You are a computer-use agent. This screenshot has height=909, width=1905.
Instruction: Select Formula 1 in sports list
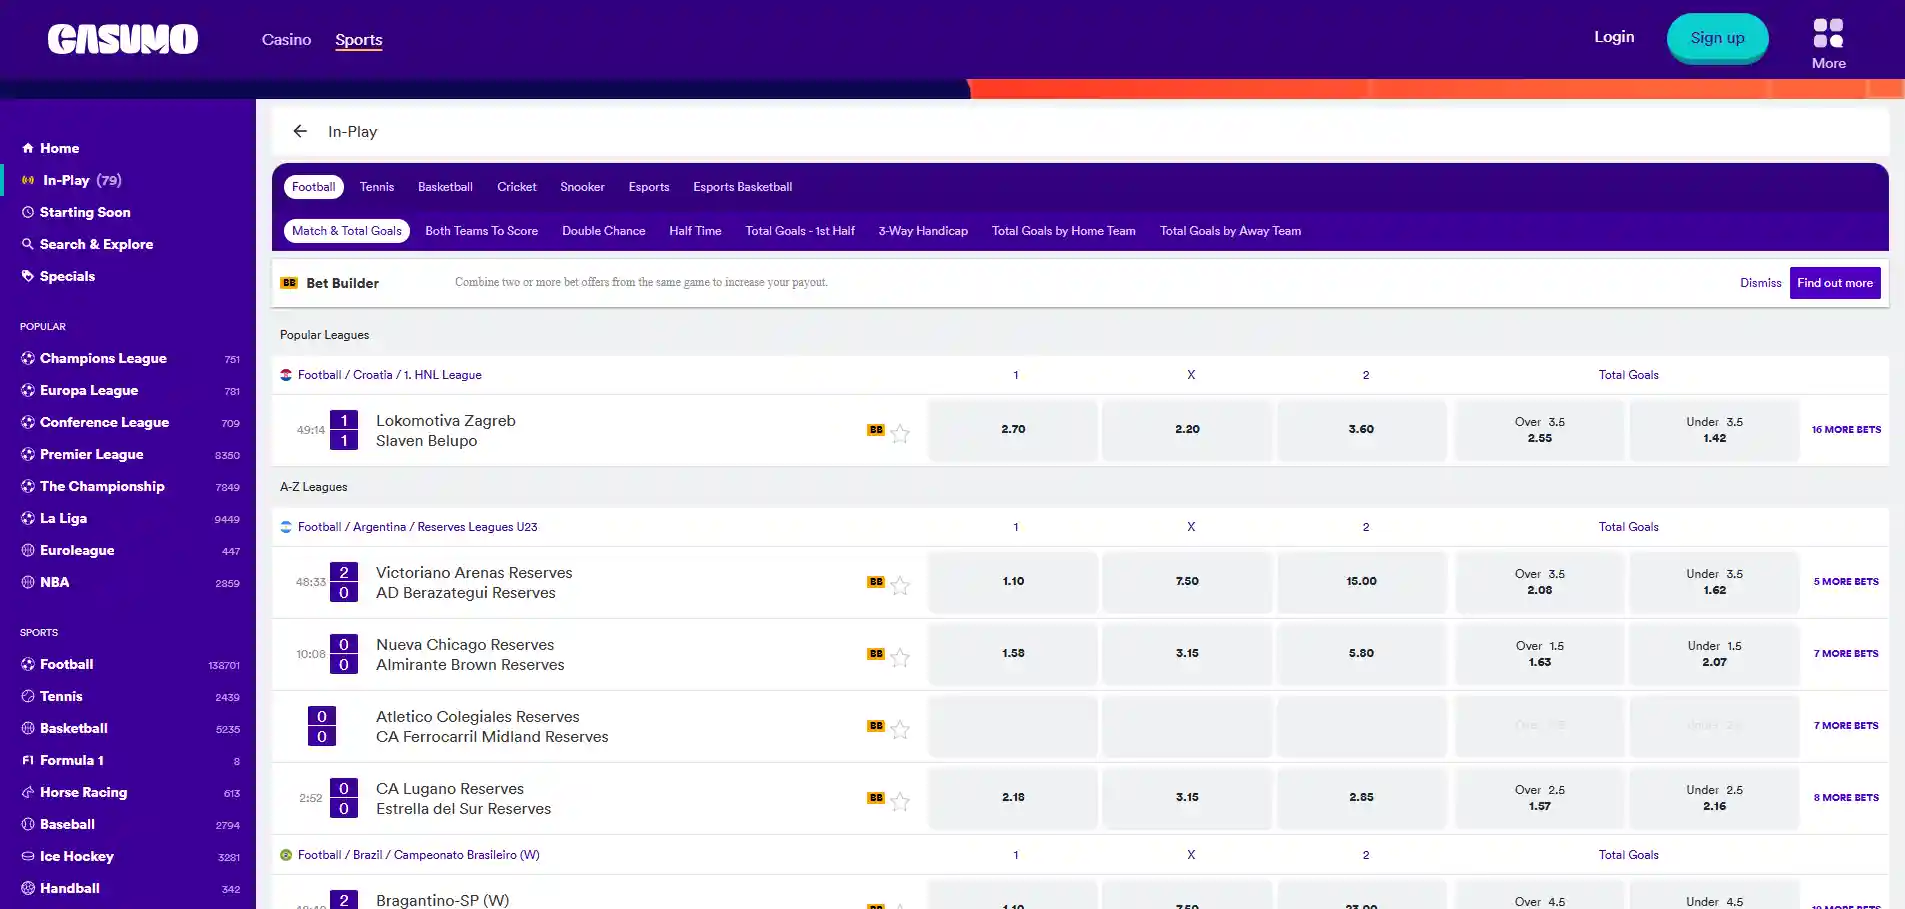pos(71,760)
